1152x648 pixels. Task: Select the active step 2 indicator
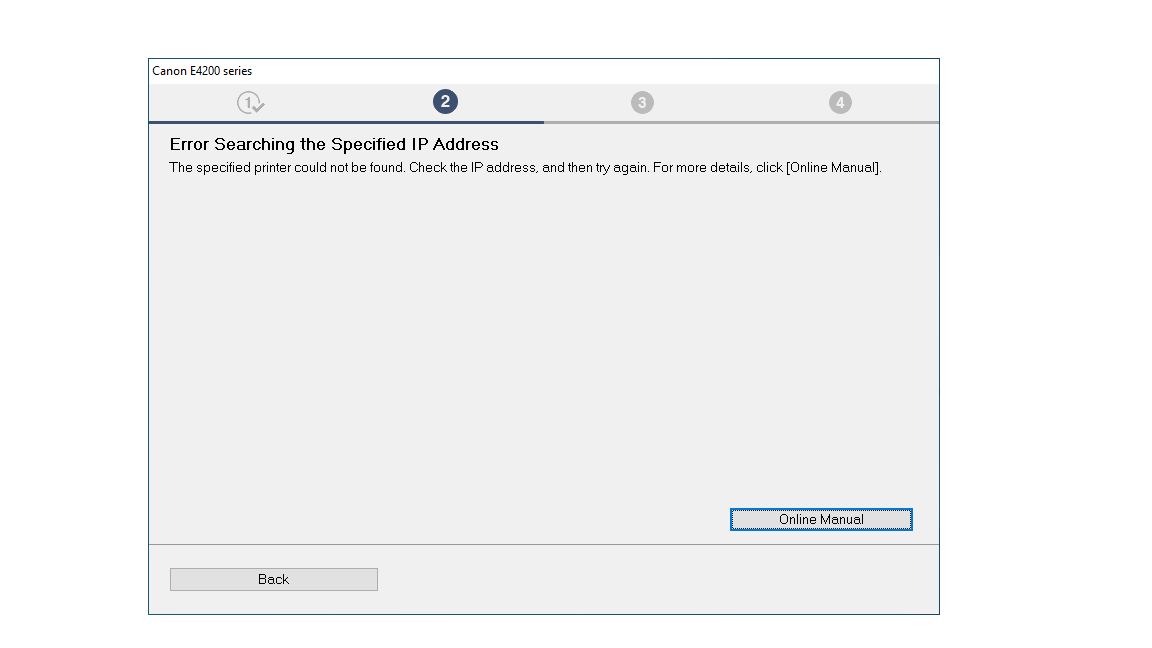point(445,101)
